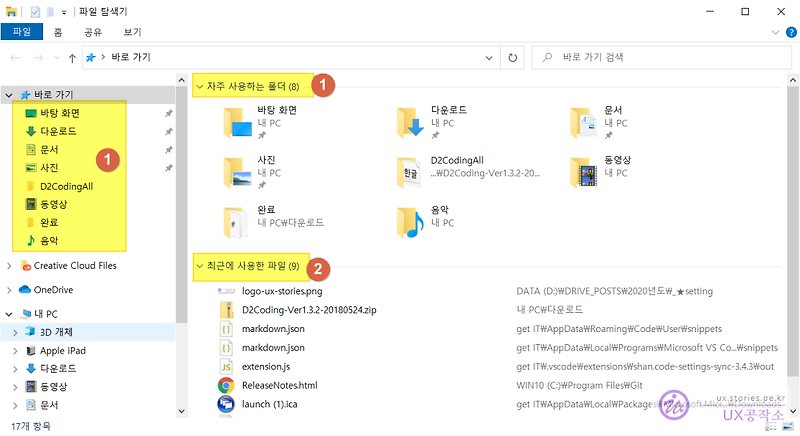Expand Apple iPad tree node
Viewport: 800px width, 436px height.
[15, 351]
